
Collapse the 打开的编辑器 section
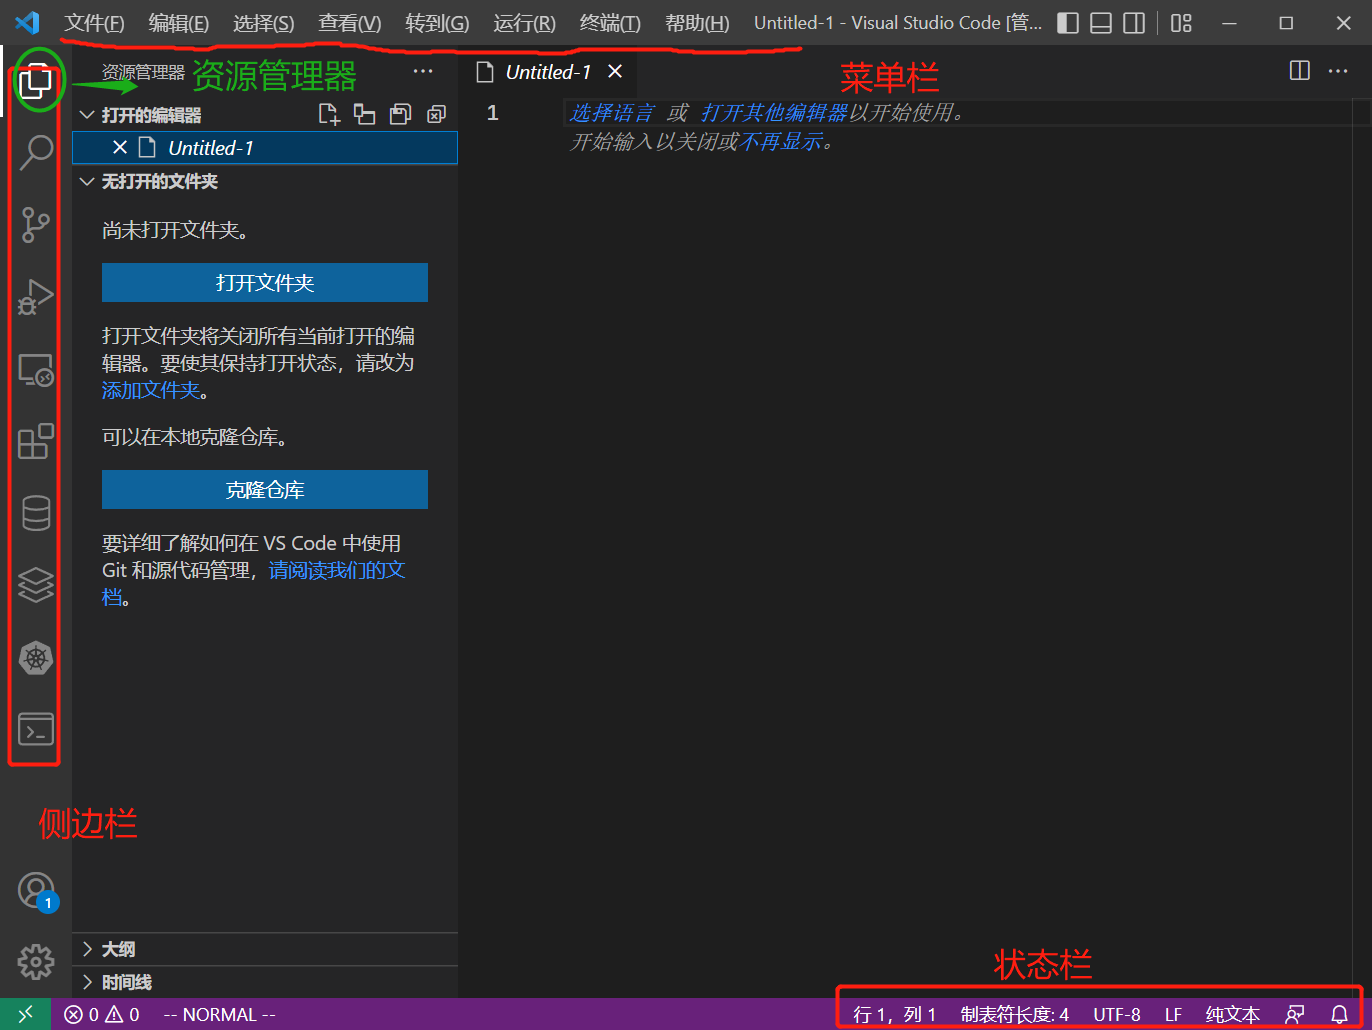(87, 115)
